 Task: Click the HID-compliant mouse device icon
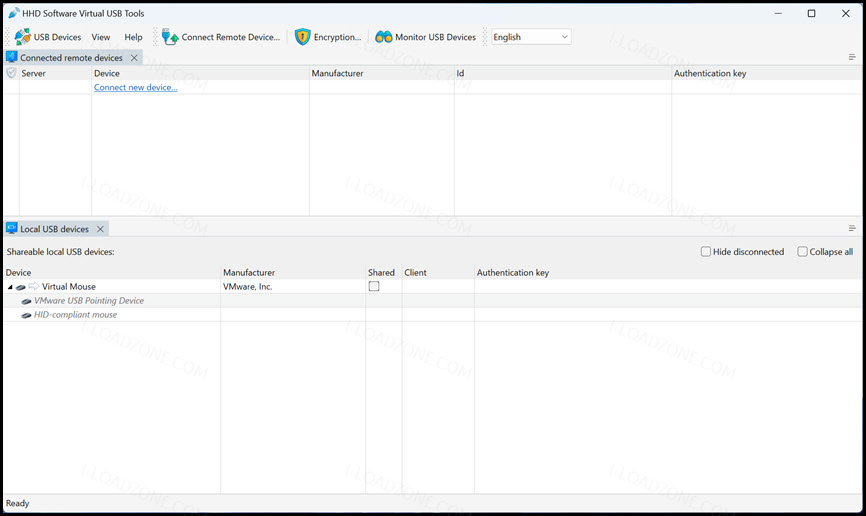[x=26, y=315]
